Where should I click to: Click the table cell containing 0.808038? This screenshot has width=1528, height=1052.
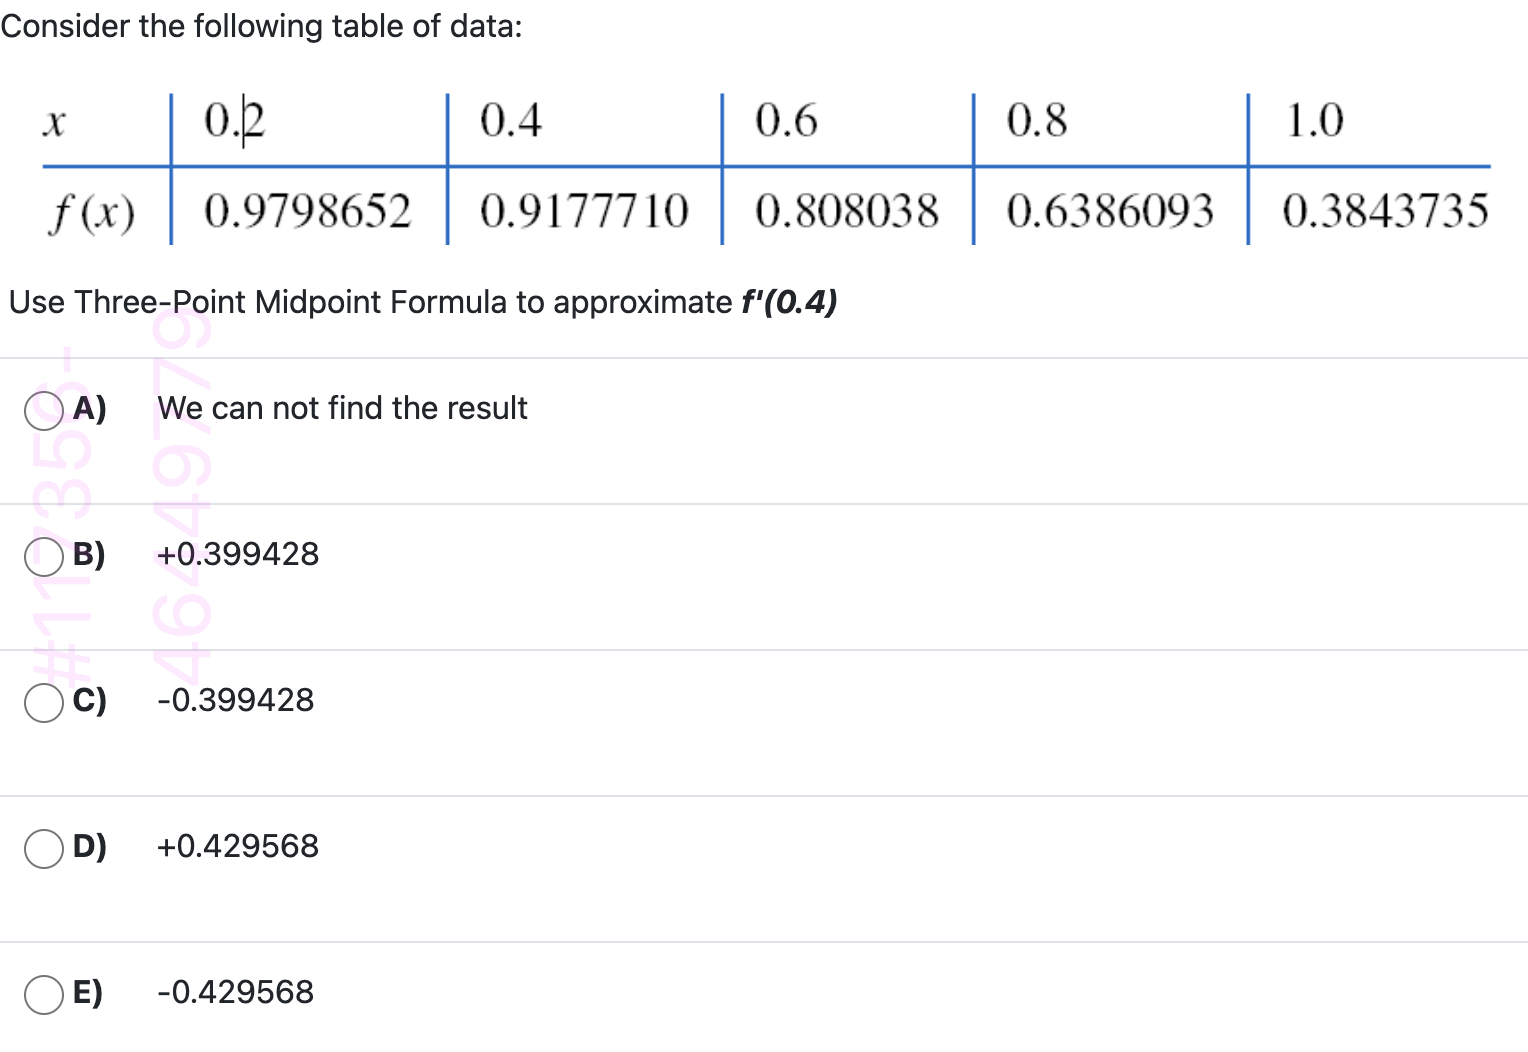[847, 210]
